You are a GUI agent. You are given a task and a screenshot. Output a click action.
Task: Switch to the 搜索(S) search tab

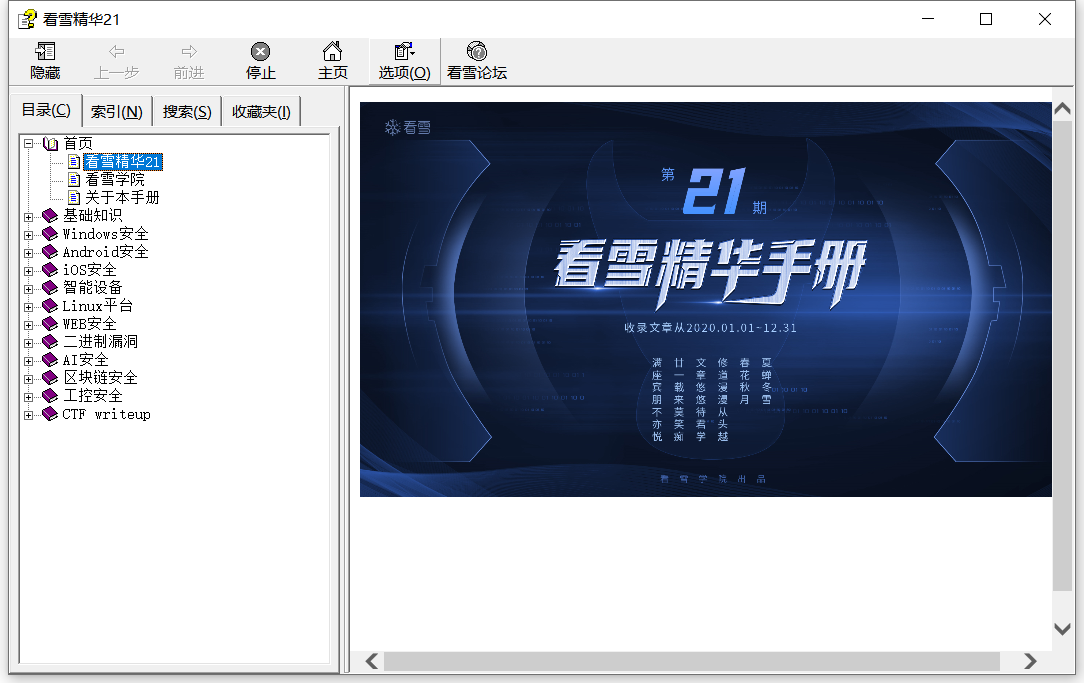pyautogui.click(x=187, y=111)
